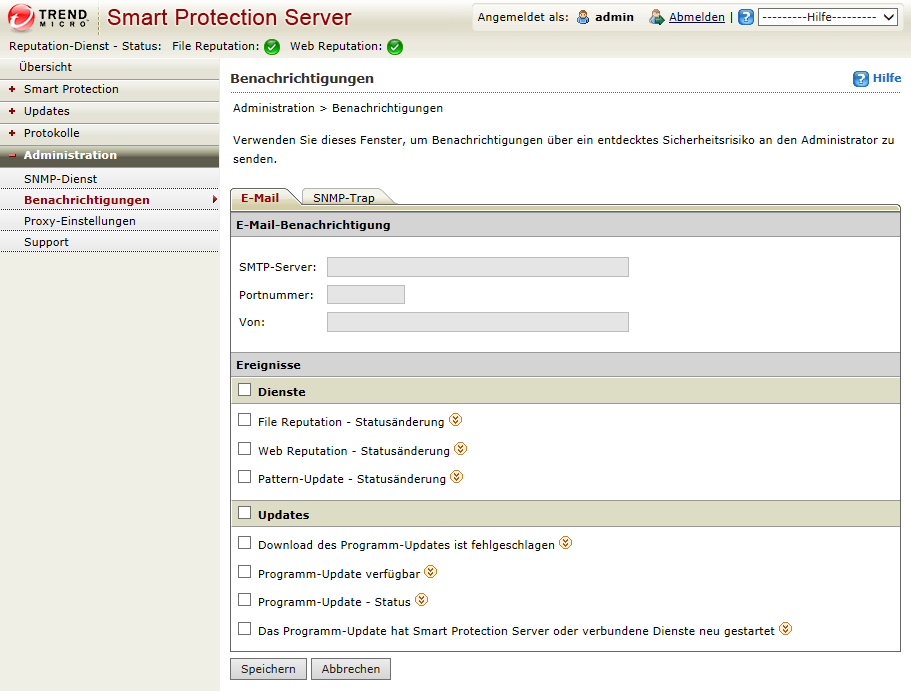This screenshot has height=691, width=911.
Task: Click the Abmelden link
Action: tap(696, 17)
